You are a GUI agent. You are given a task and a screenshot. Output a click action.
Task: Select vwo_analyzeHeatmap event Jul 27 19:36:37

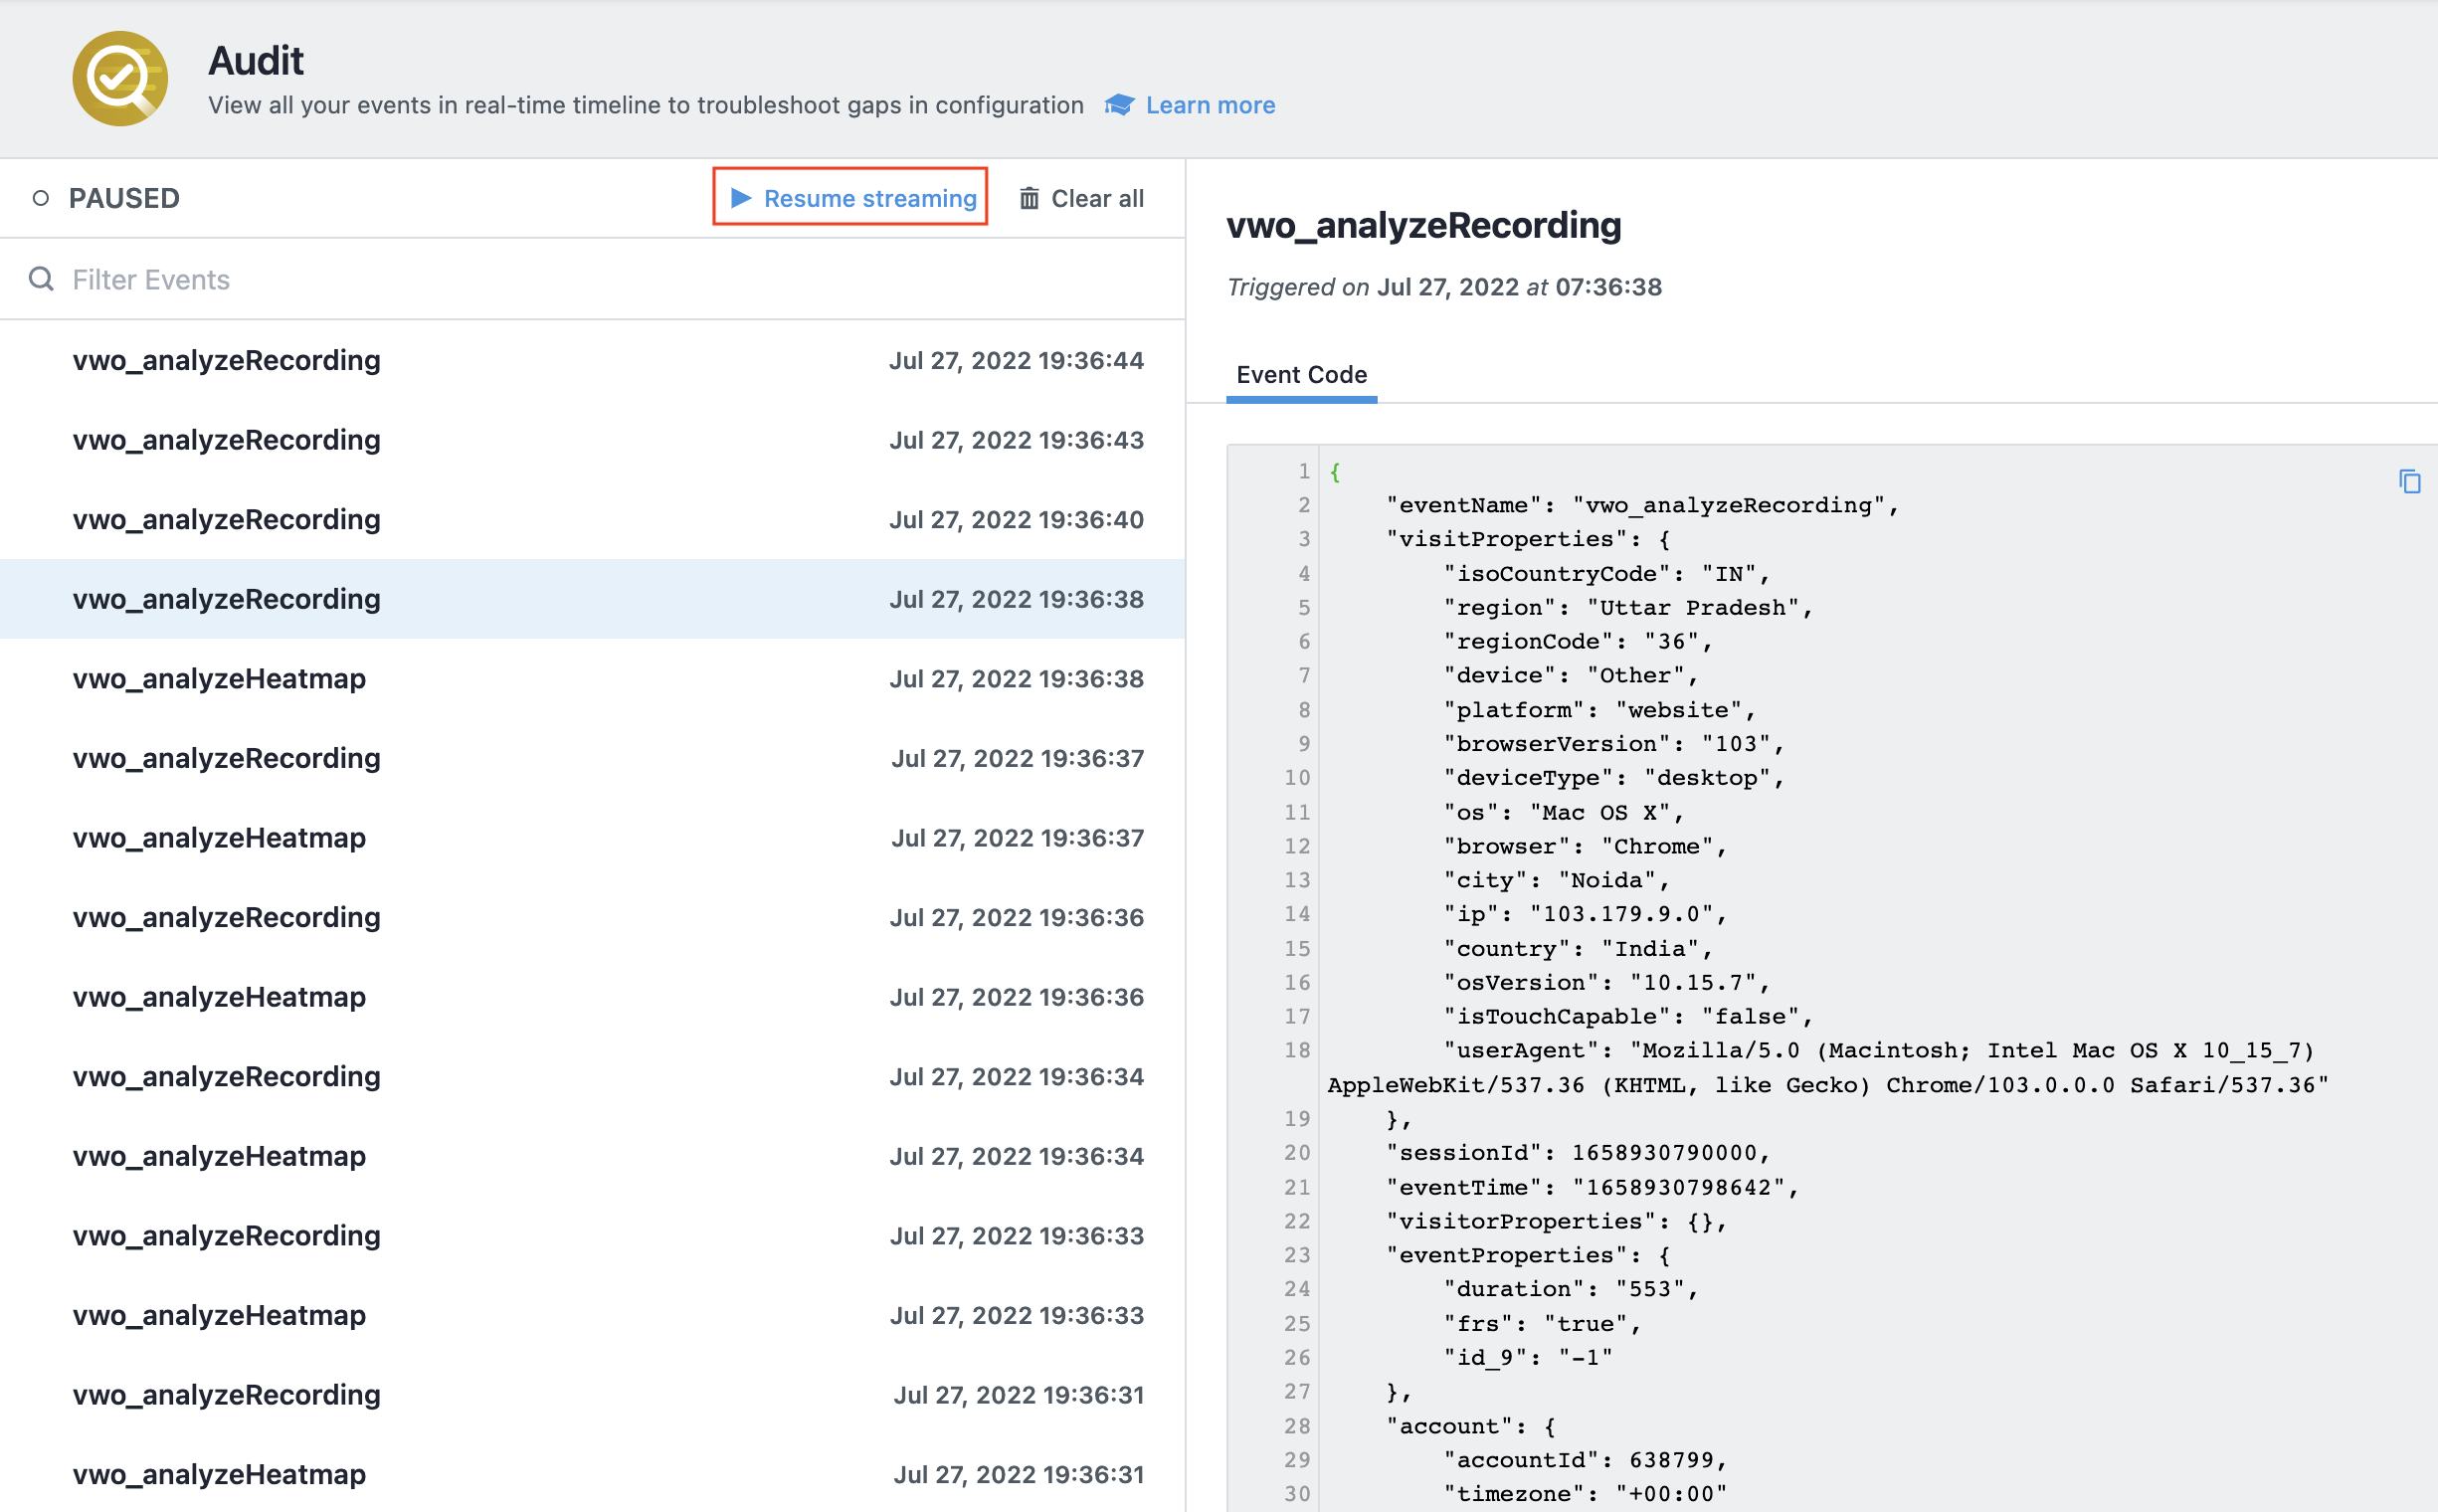click(594, 838)
